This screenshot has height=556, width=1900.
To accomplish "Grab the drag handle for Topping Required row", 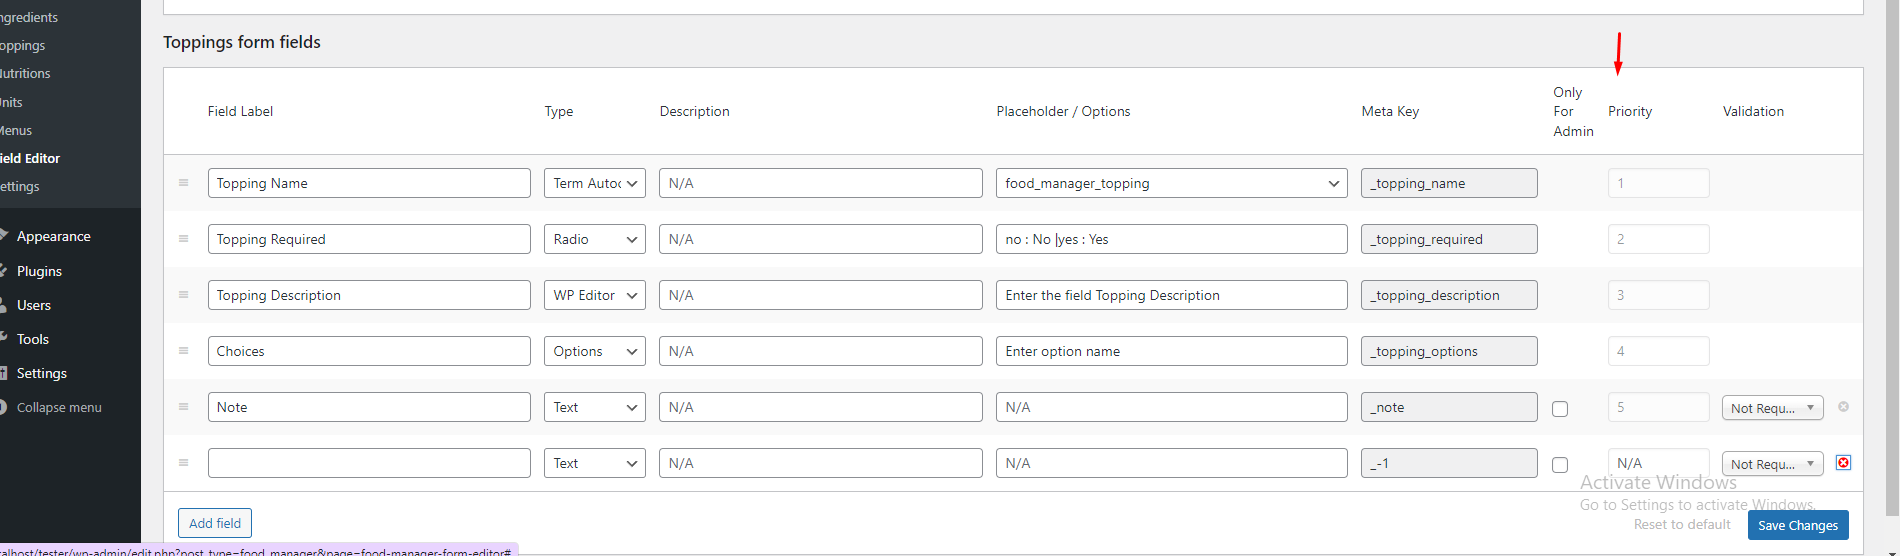I will coord(183,239).
